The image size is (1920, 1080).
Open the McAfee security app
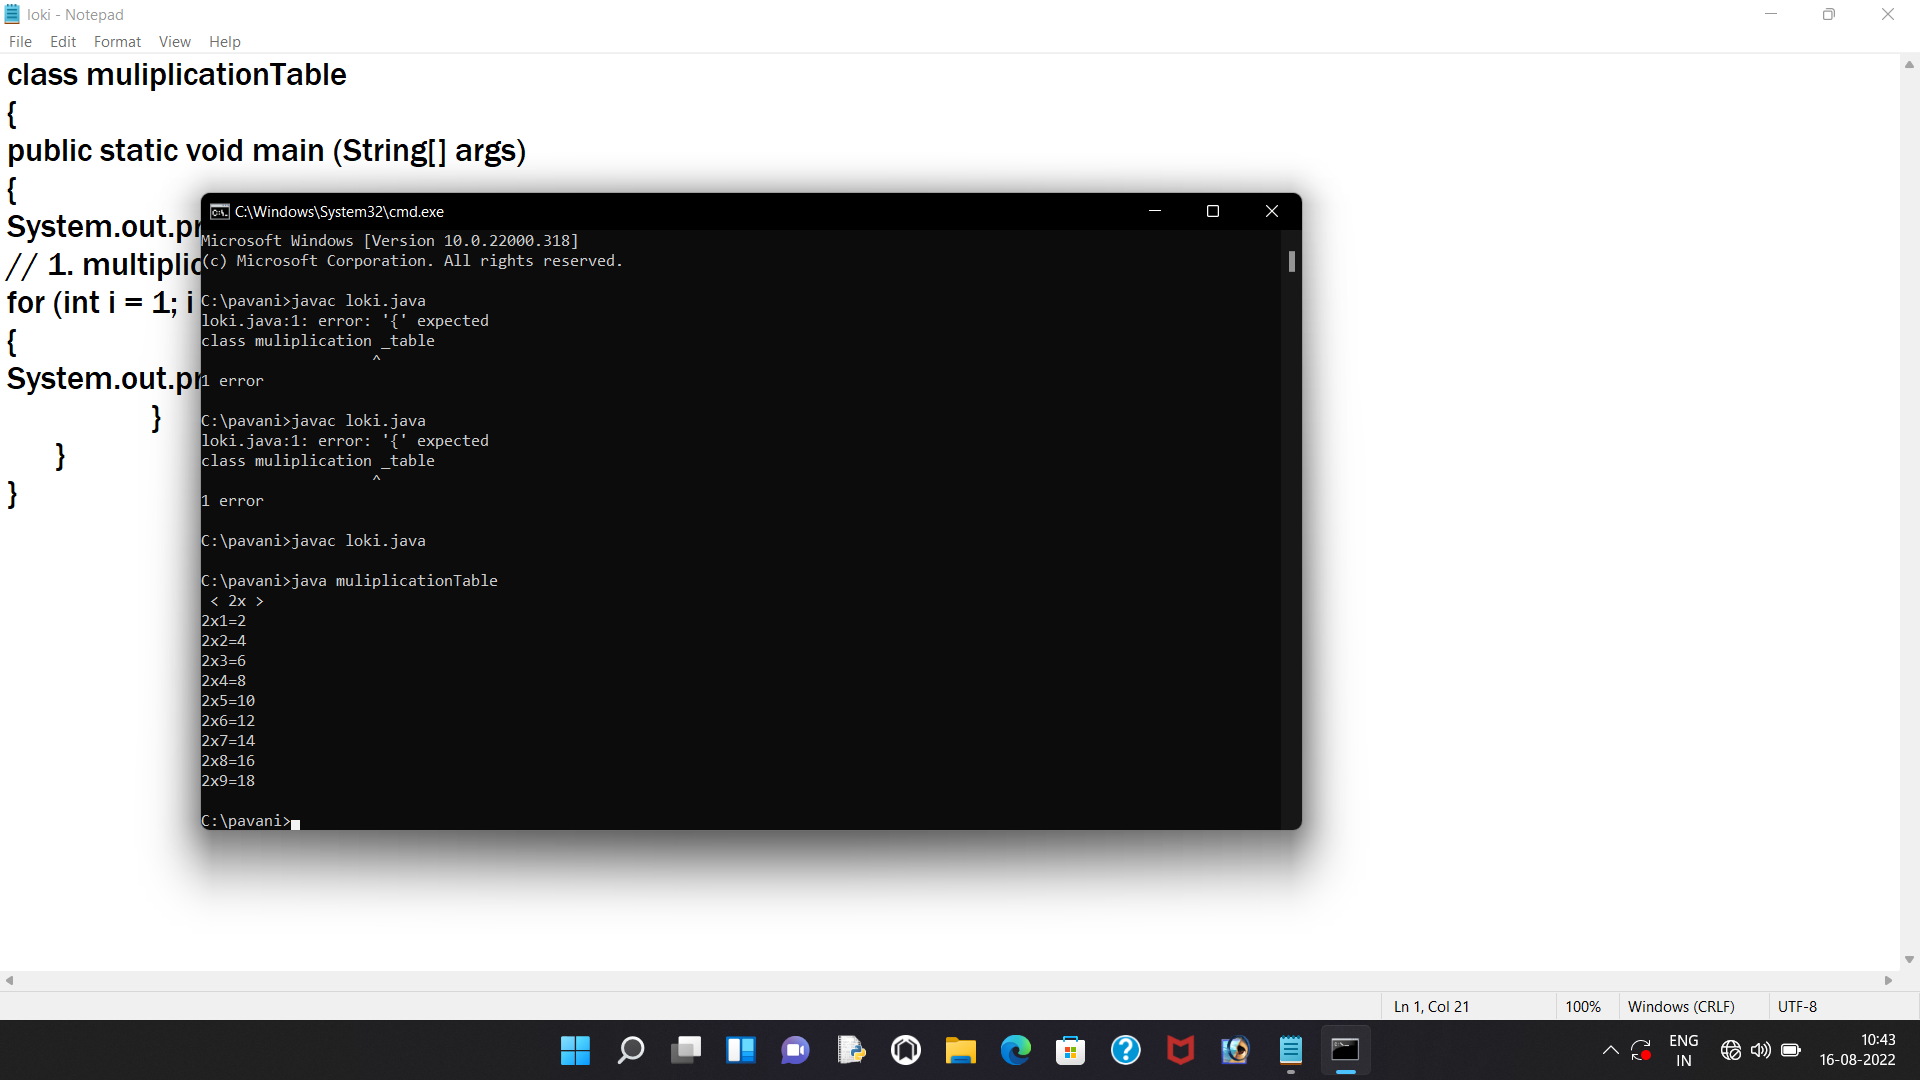(1181, 1050)
